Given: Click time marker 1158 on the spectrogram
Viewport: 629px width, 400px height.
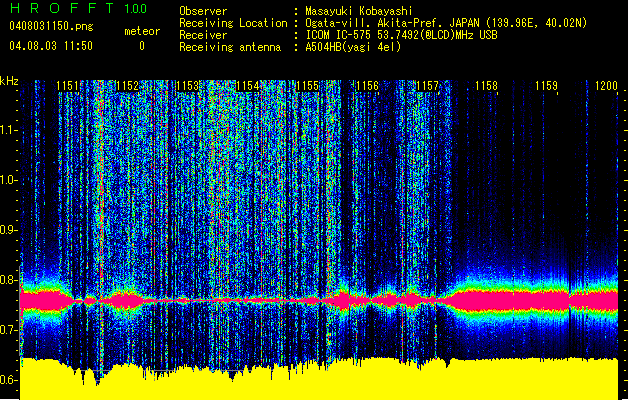Looking at the screenshot, I should 487,86.
